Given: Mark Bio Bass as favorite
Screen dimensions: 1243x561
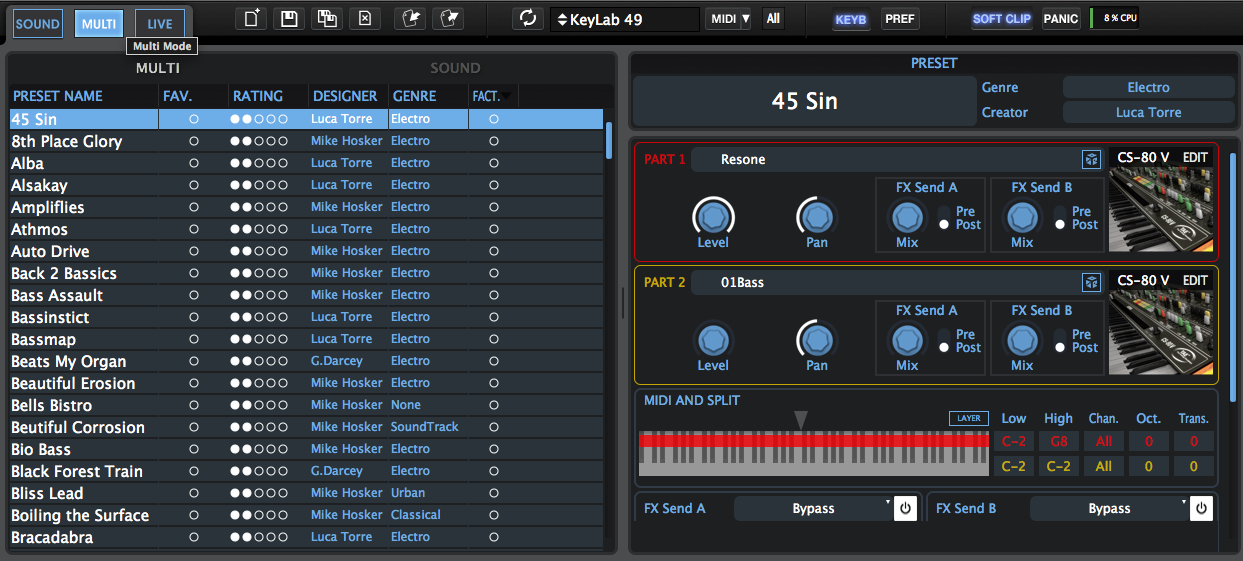Looking at the screenshot, I should pos(194,449).
